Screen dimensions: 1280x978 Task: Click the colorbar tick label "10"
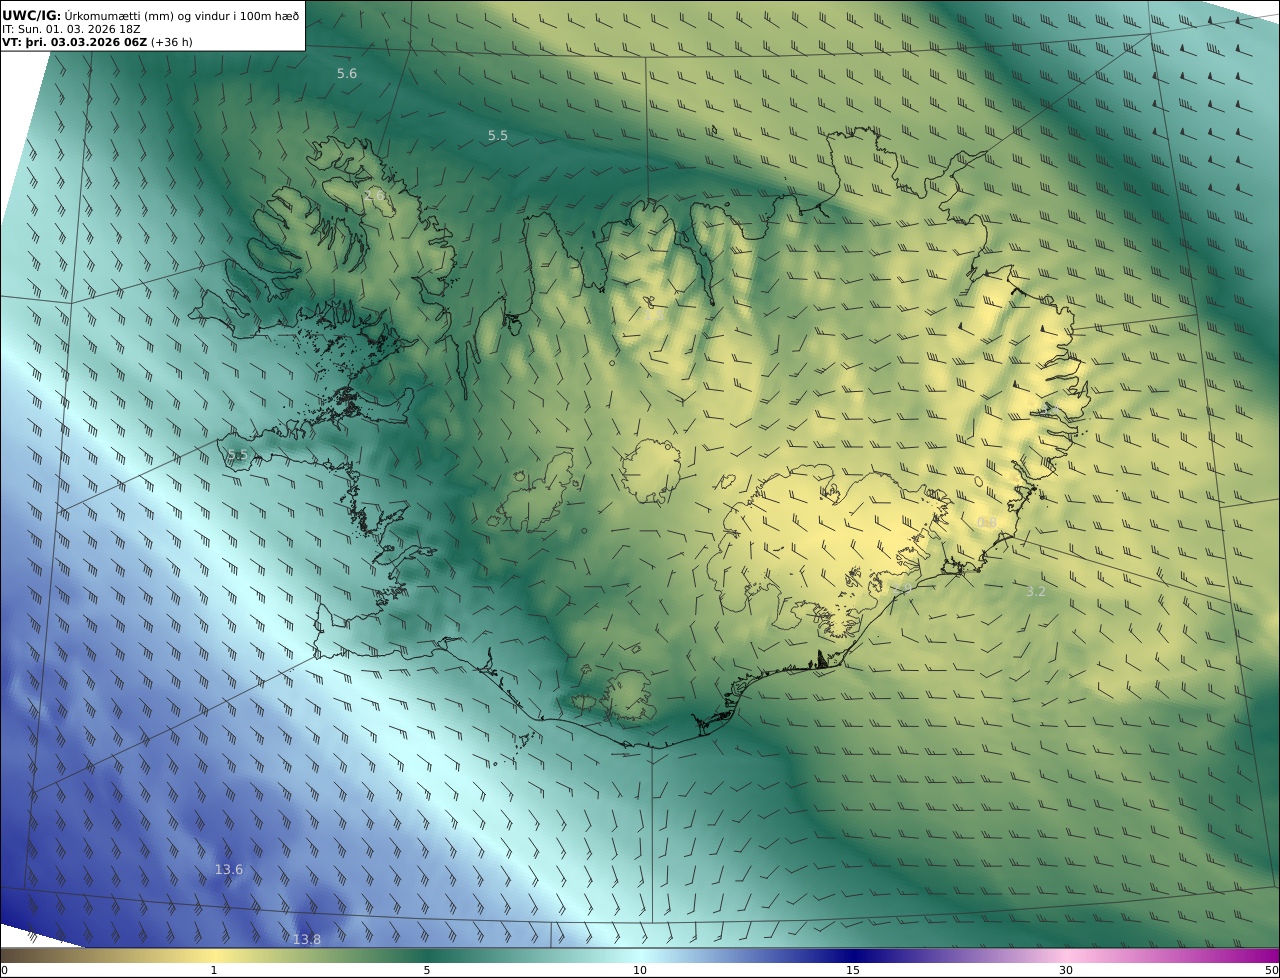coord(640,970)
